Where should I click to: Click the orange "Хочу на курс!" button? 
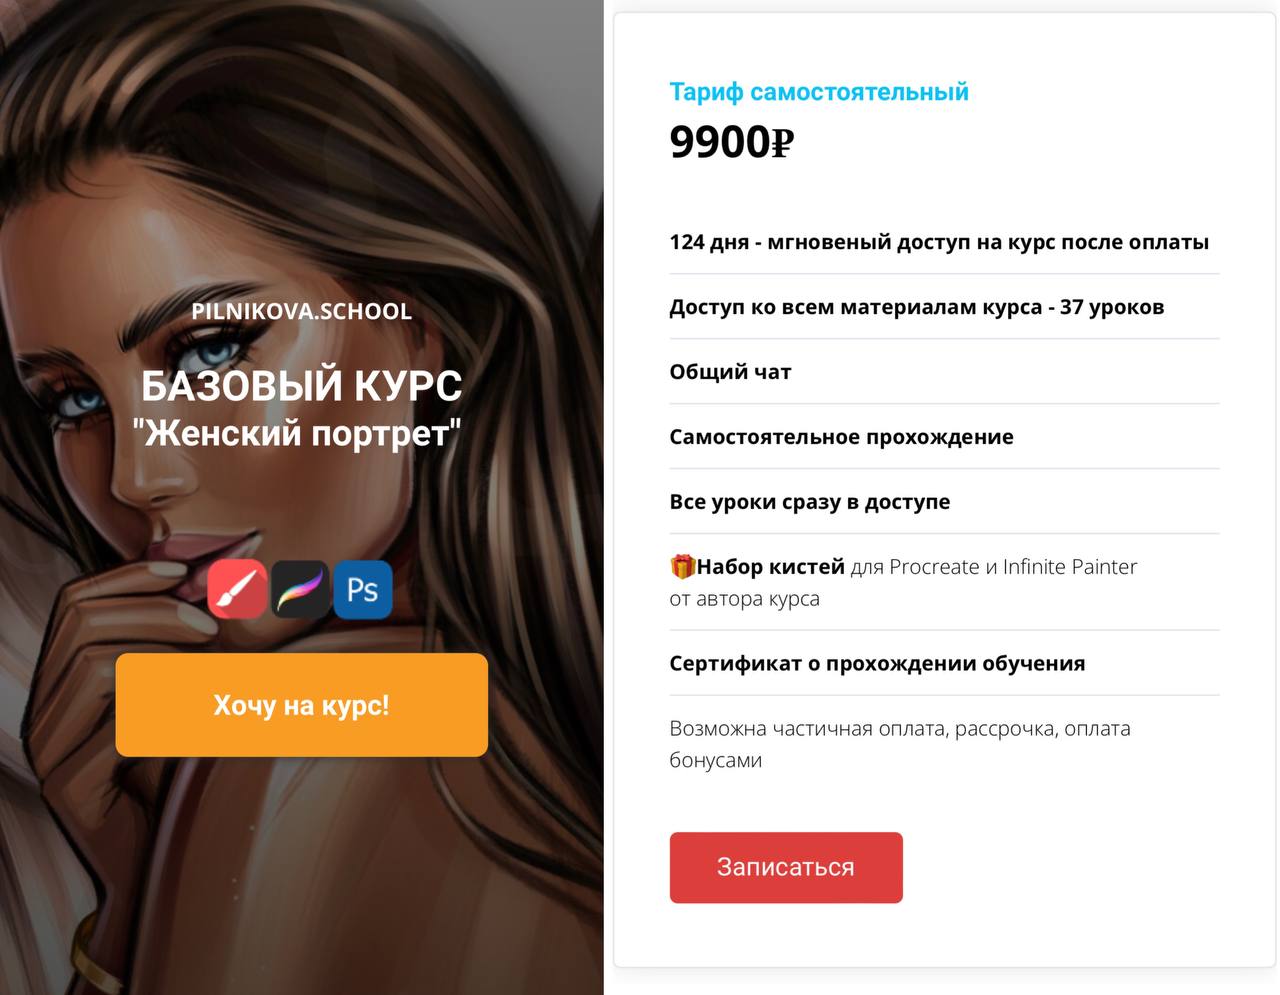click(x=302, y=705)
